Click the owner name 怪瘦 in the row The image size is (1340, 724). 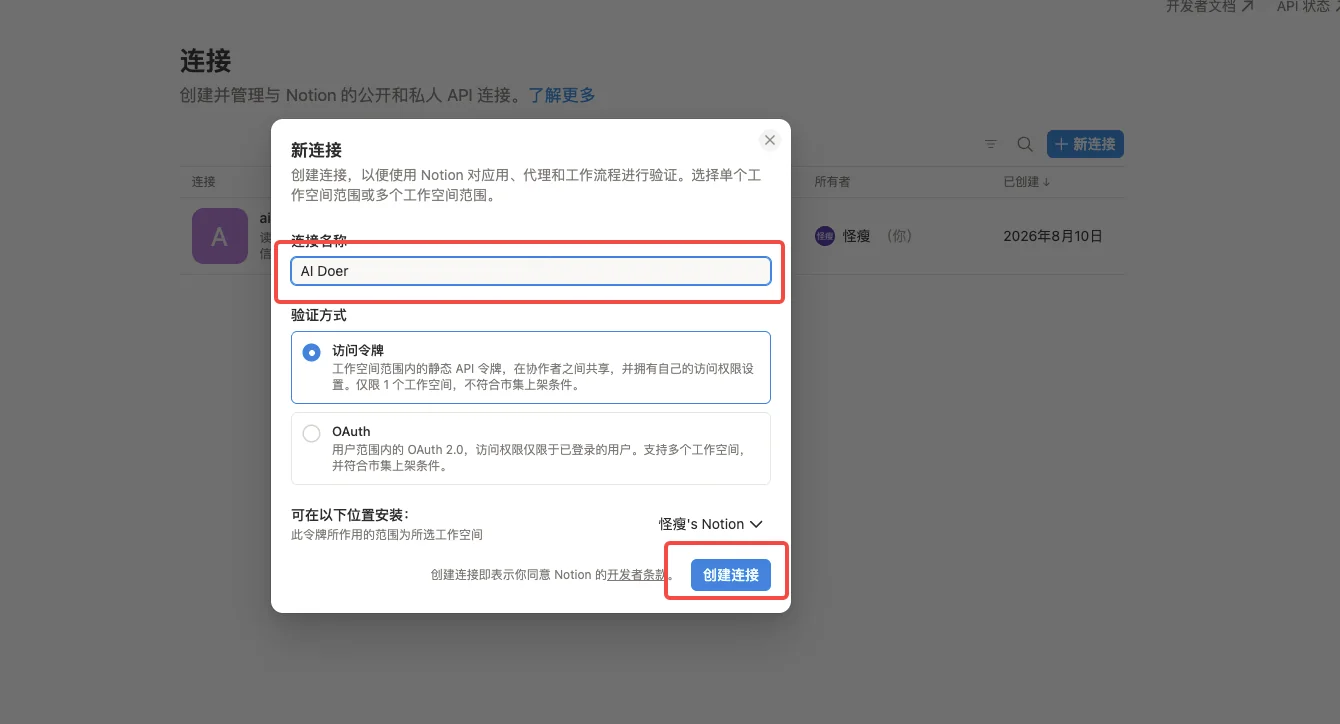(857, 237)
